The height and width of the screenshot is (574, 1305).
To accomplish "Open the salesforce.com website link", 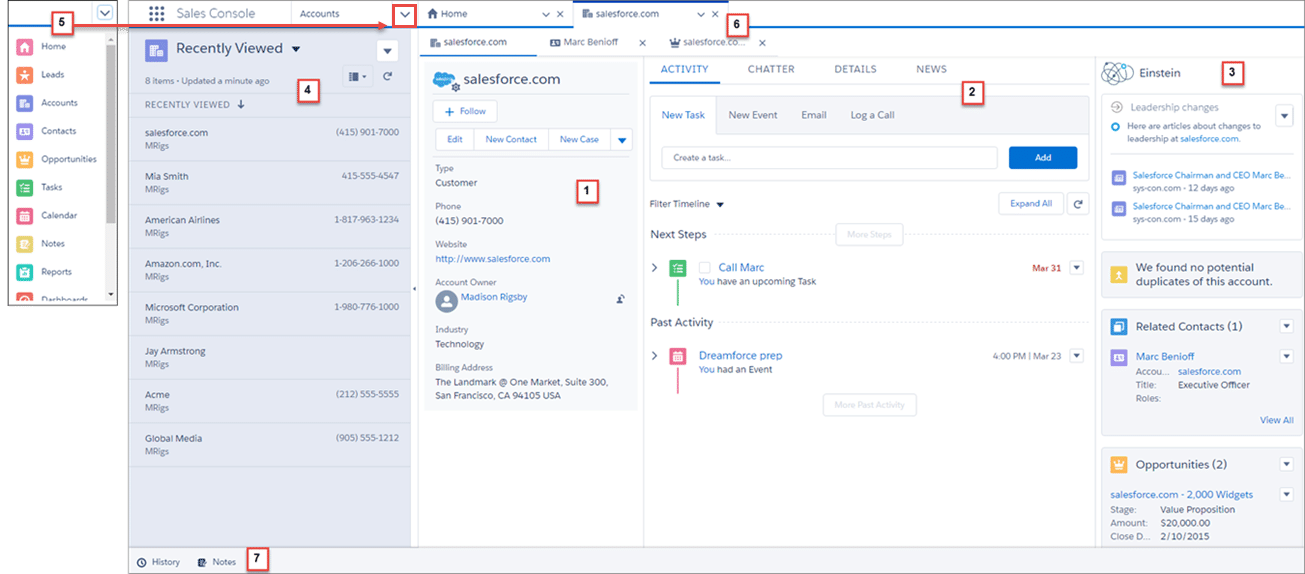I will 492,259.
